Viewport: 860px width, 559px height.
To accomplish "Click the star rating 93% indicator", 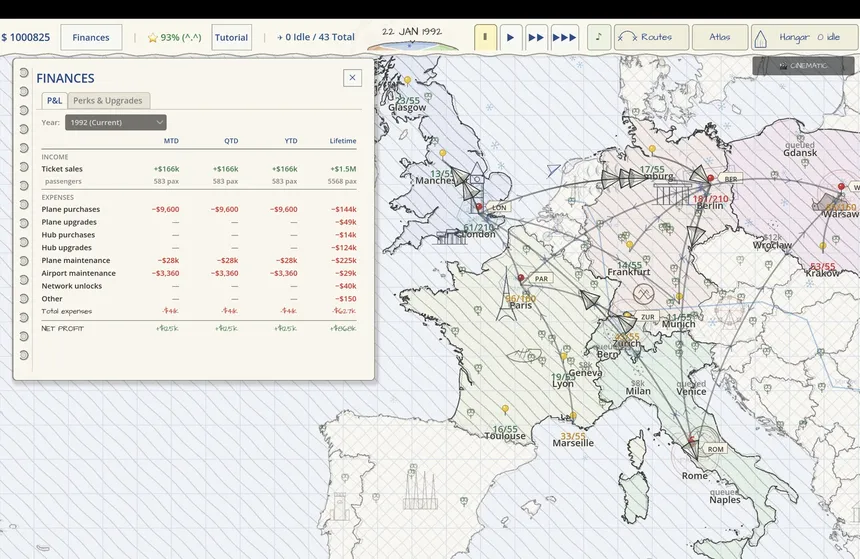I will tap(174, 37).
